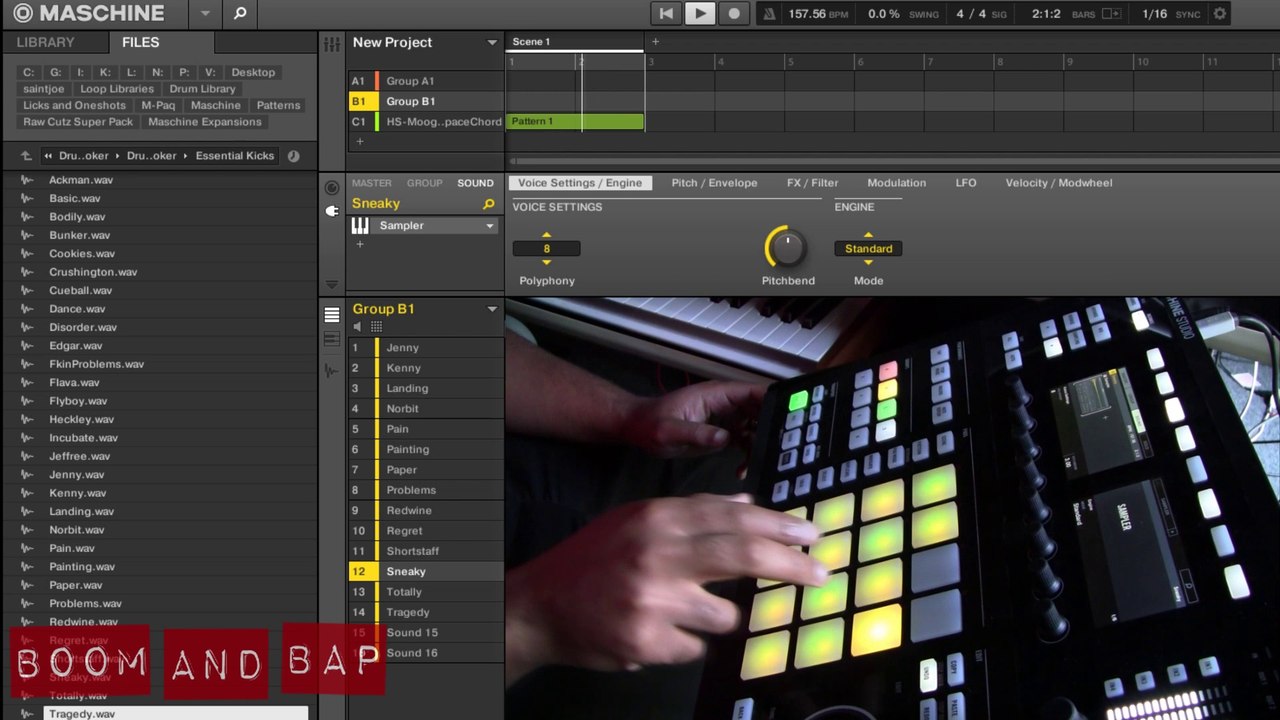Open the engine Mode Standard selector
Screen dimensions: 1280x720
pyautogui.click(x=868, y=249)
